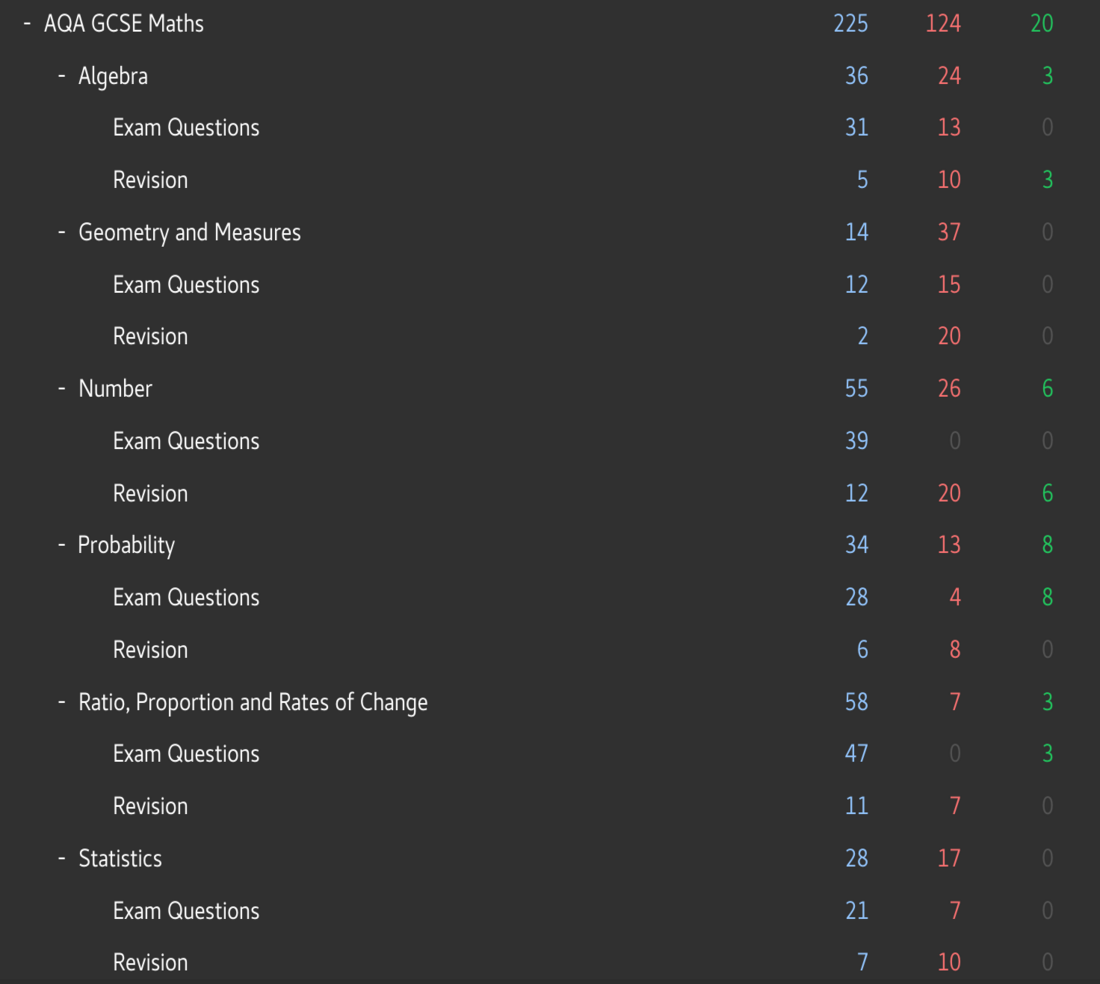Collapse the Statistics subdeck
The width and height of the screenshot is (1100, 984).
[x=62, y=858]
